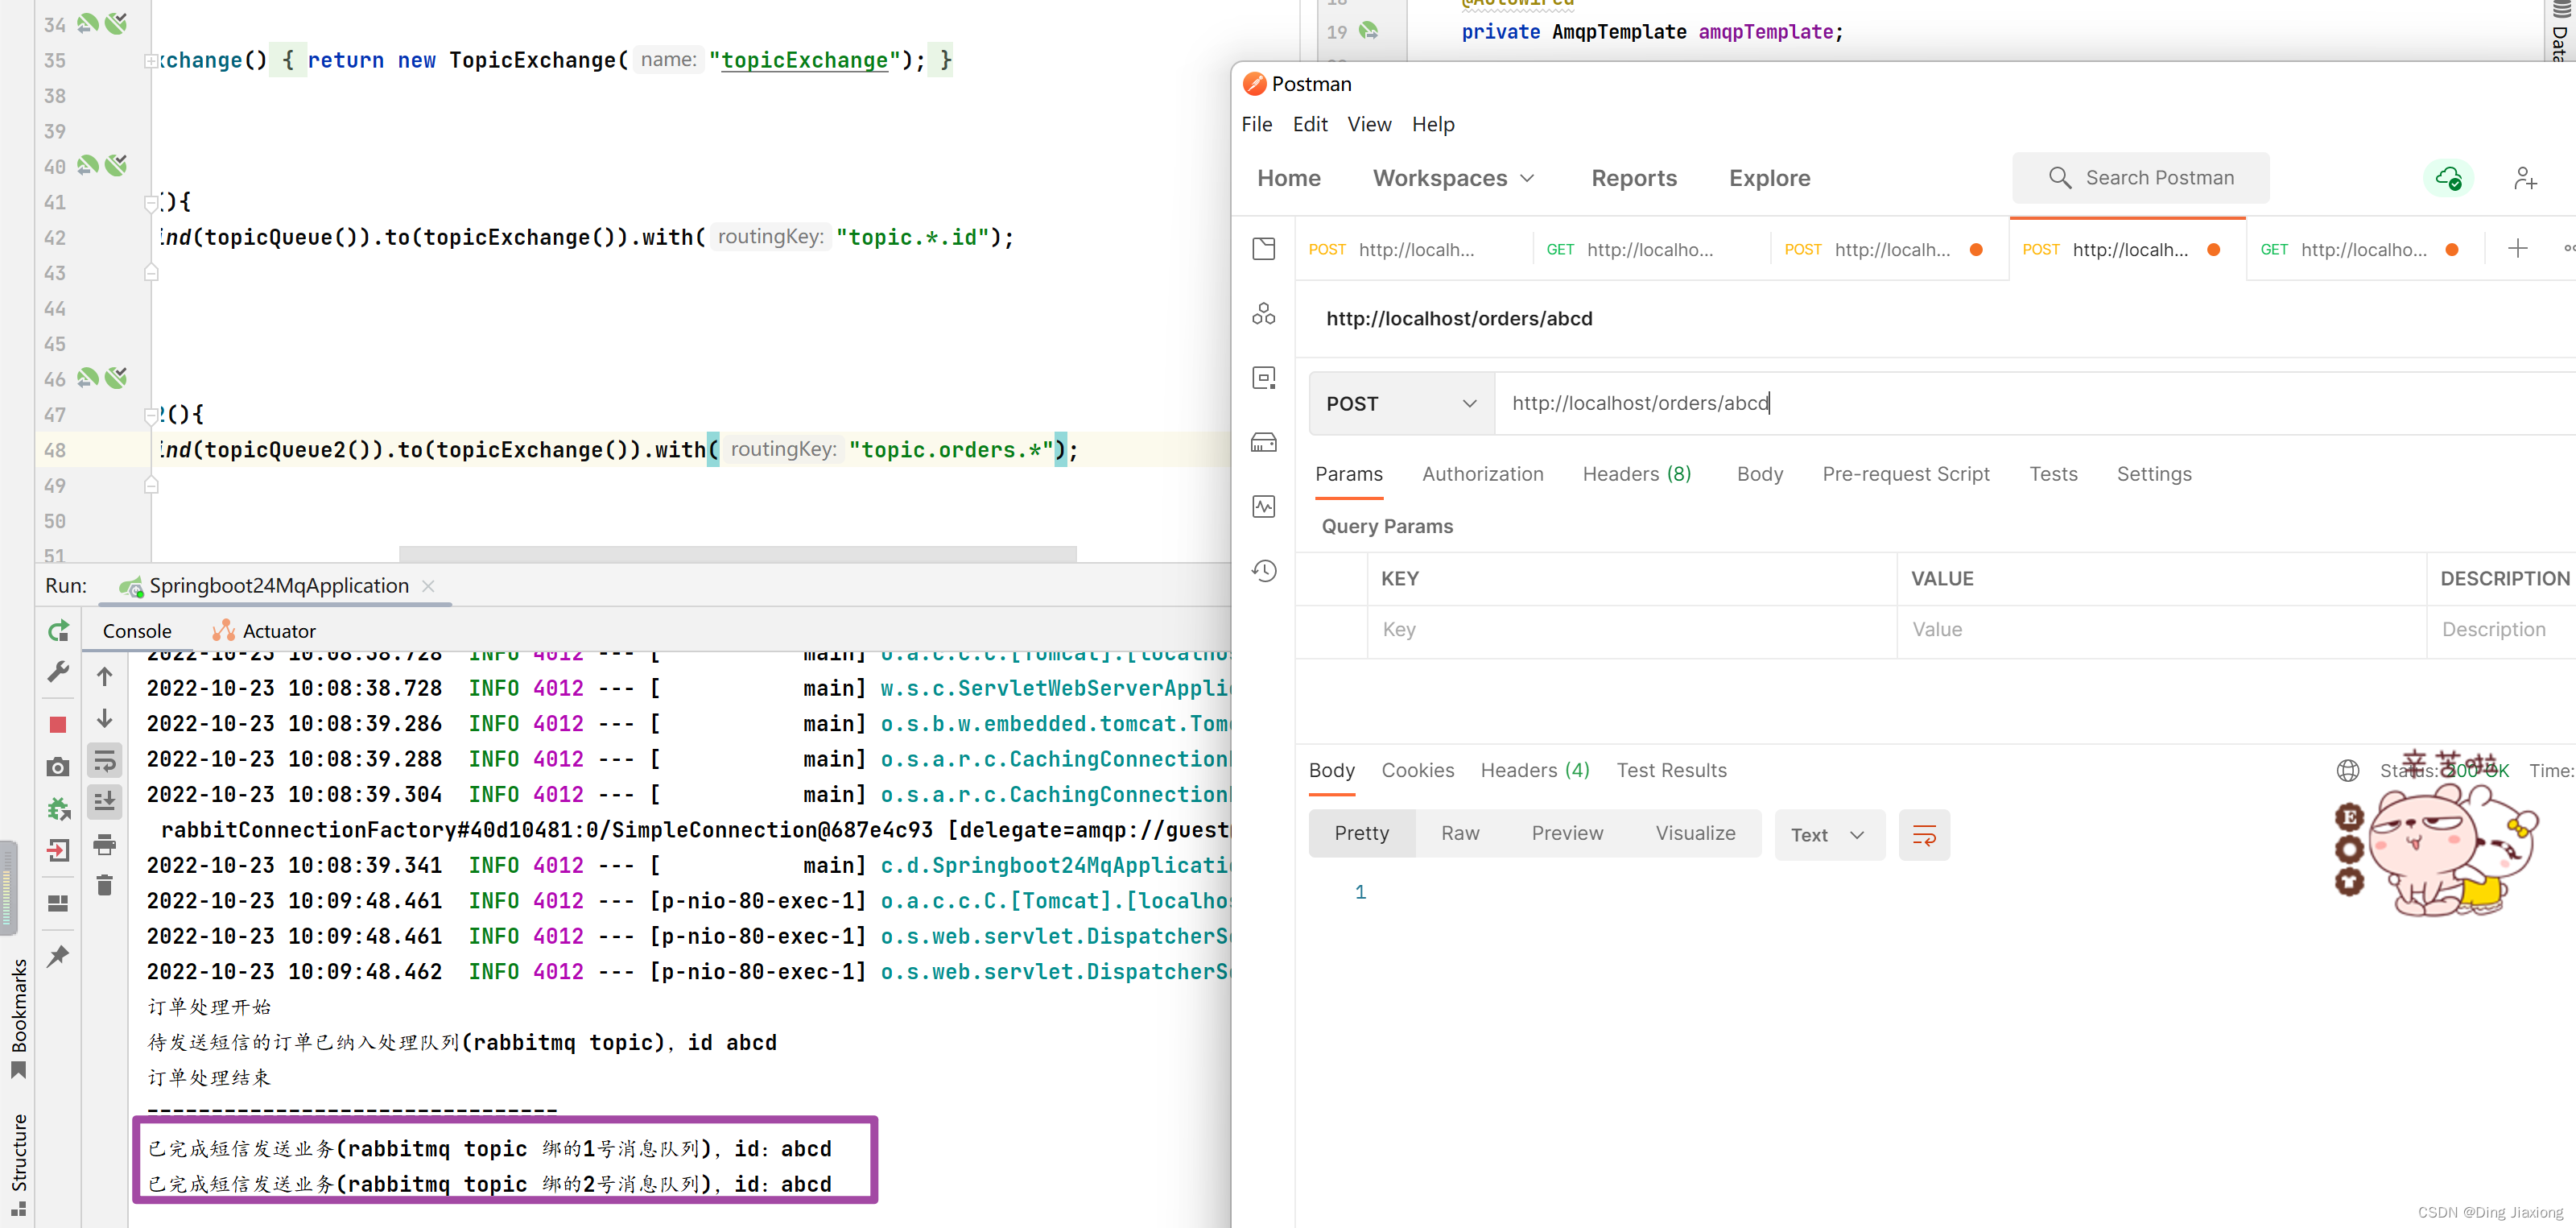
Task: Click the up arrow in console toolbar
Action: 105,677
